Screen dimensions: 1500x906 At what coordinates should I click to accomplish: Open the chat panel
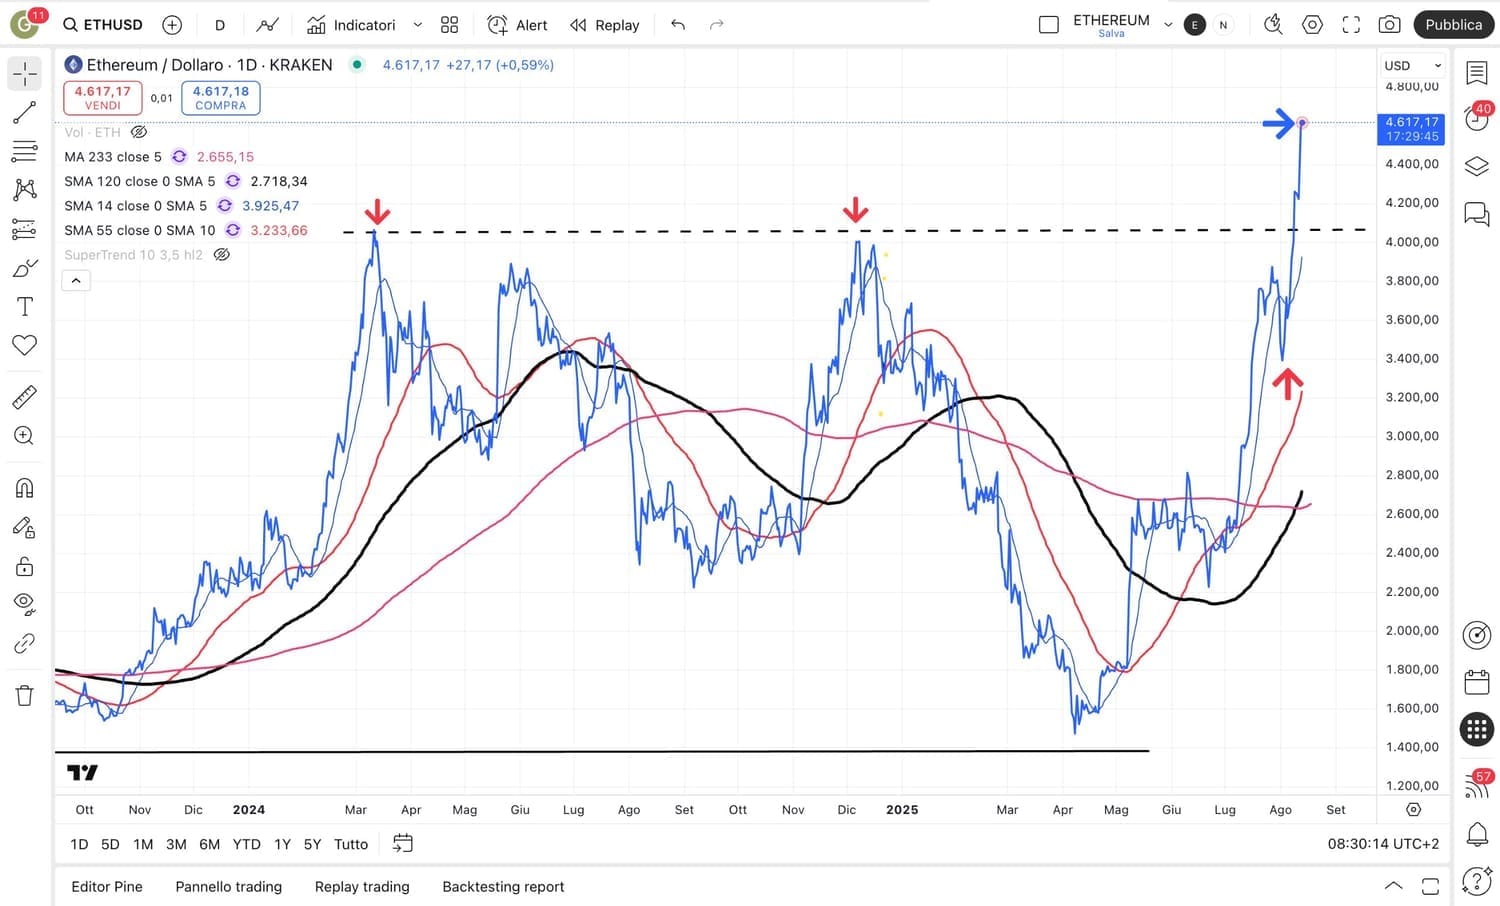[1477, 213]
